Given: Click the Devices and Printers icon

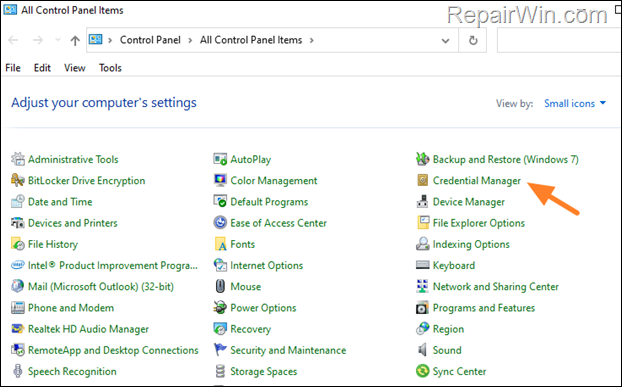Looking at the screenshot, I should (x=17, y=223).
